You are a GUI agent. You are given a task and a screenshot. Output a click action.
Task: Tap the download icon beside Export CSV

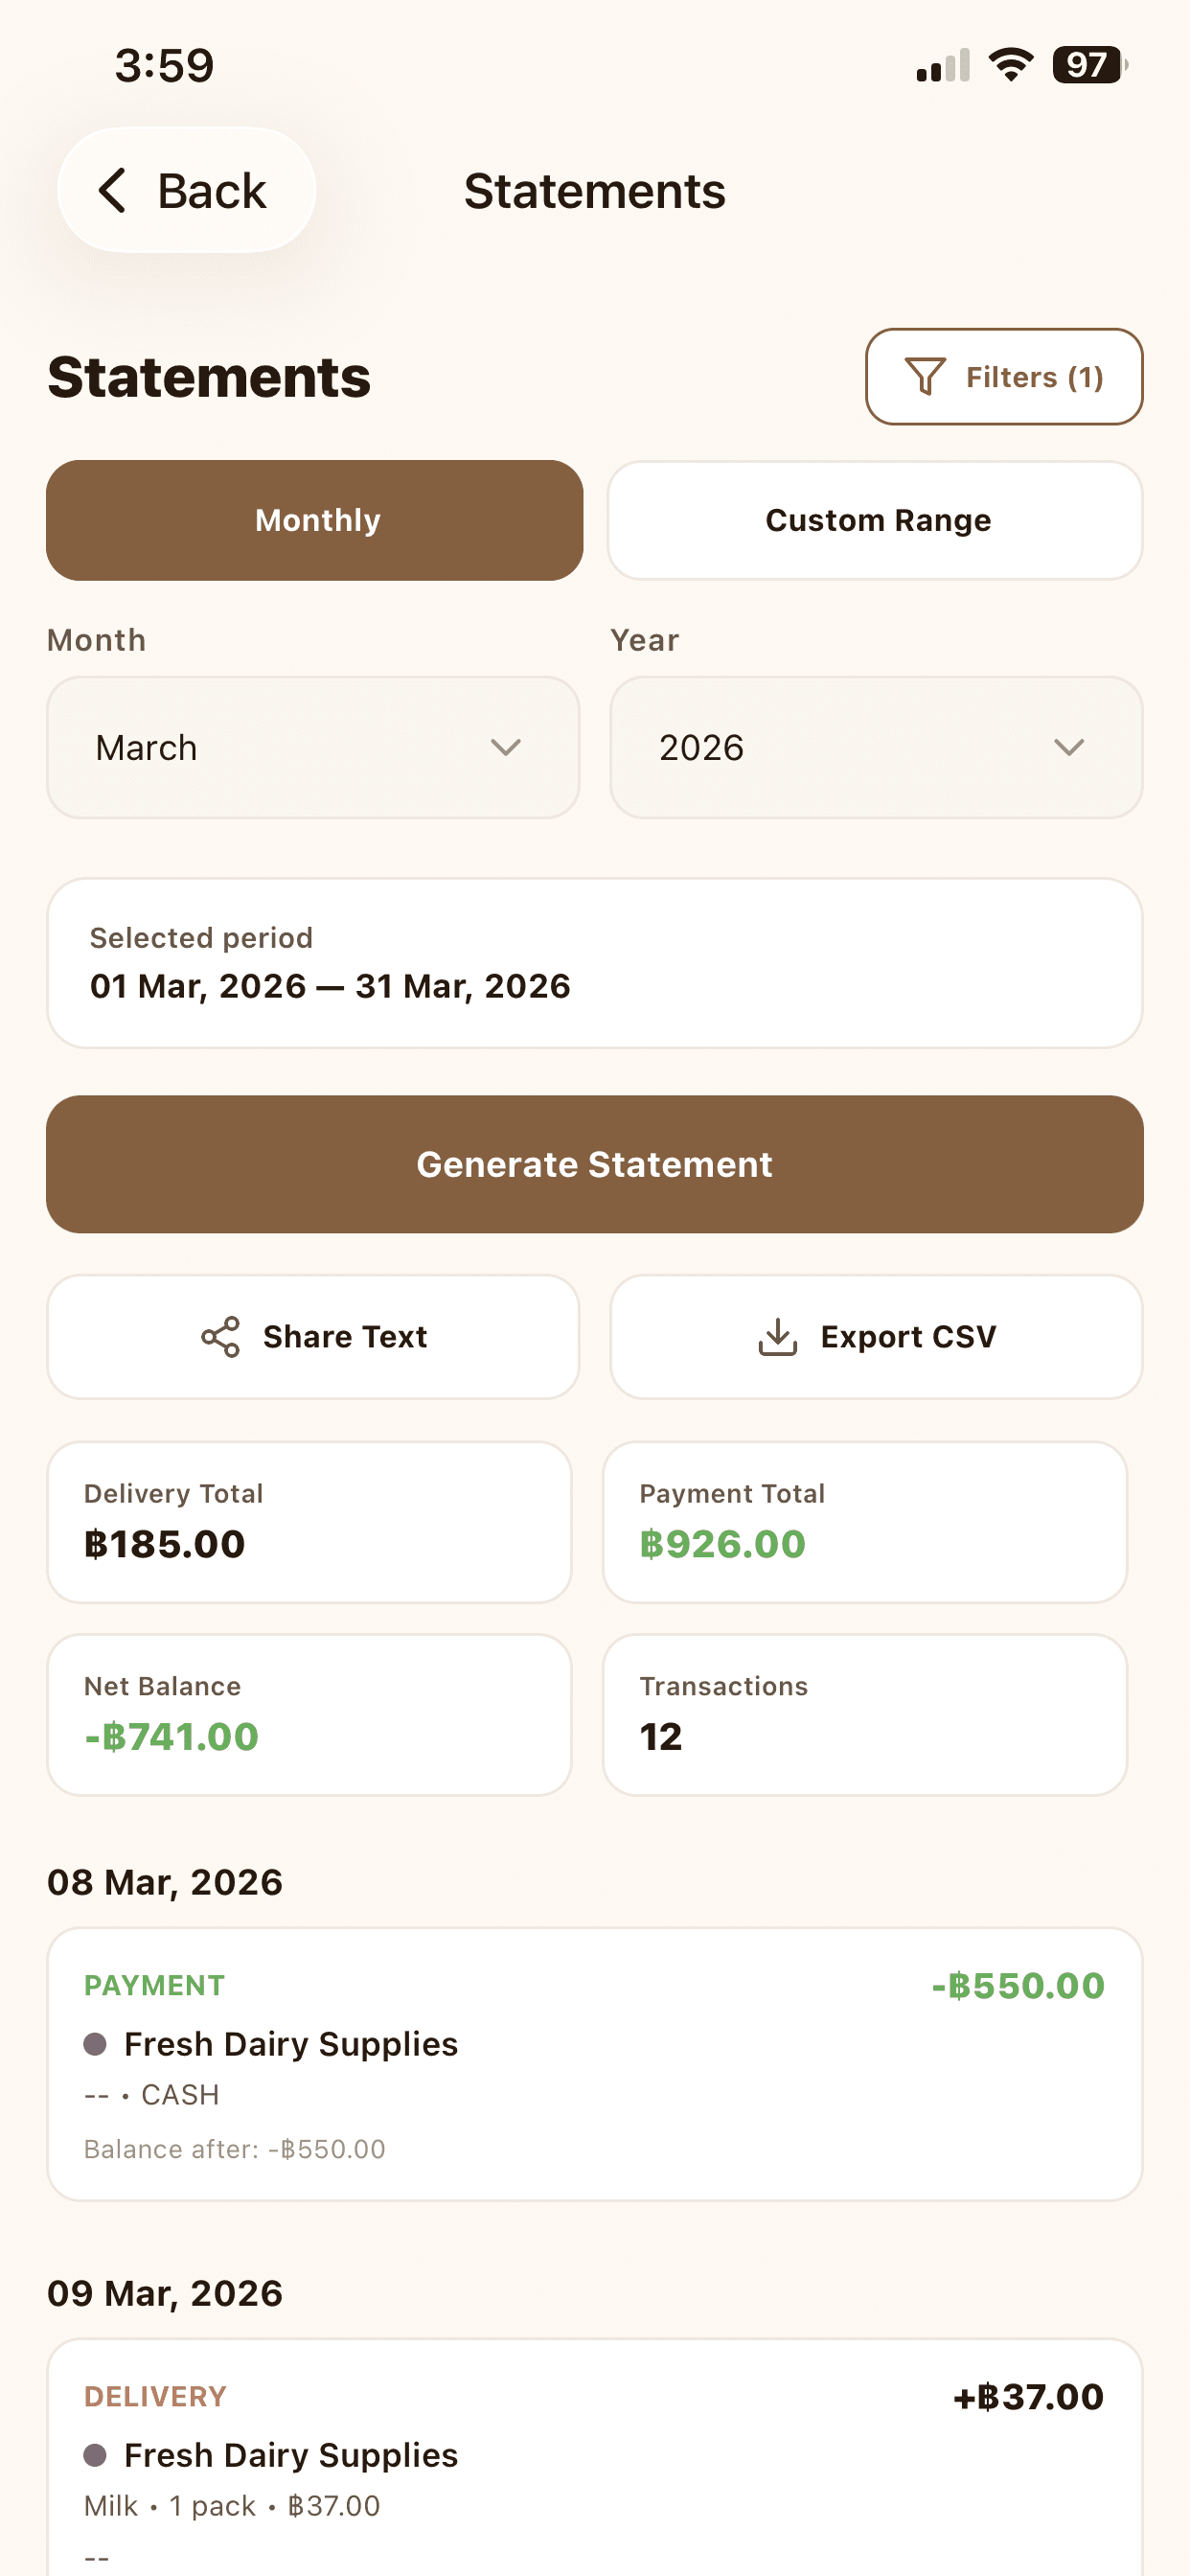coord(777,1337)
